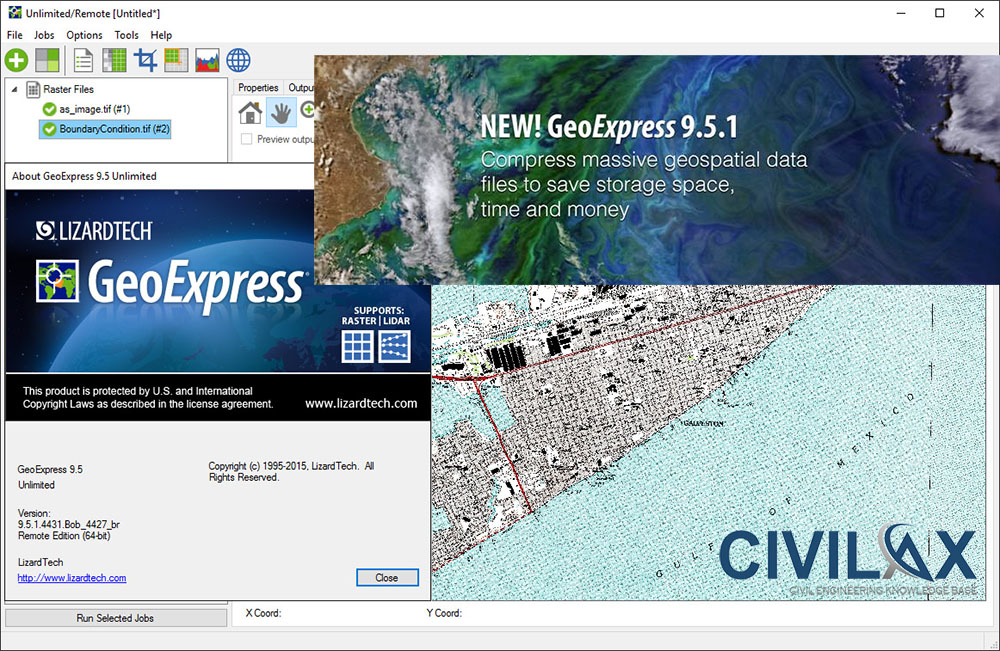1000x651 pixels.
Task: Click green check icon beside as_image.tif
Action: (x=49, y=110)
